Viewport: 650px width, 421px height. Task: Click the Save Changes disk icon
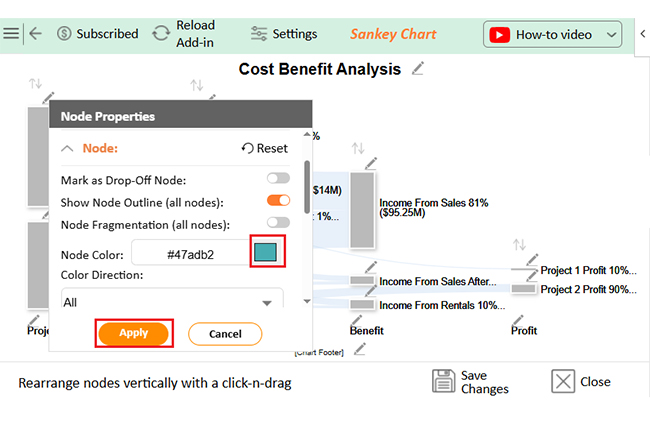(x=444, y=381)
